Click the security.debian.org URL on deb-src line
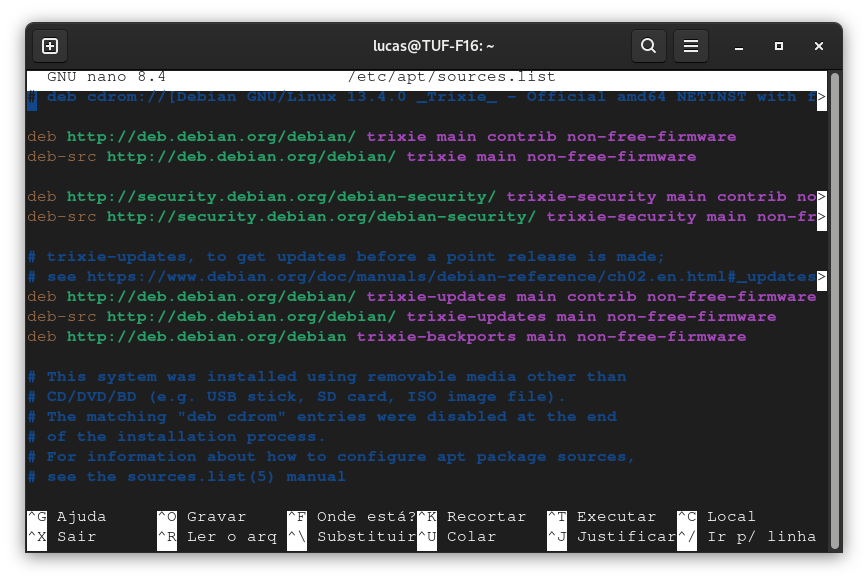Screen dimensions: 868x581 (x=321, y=217)
